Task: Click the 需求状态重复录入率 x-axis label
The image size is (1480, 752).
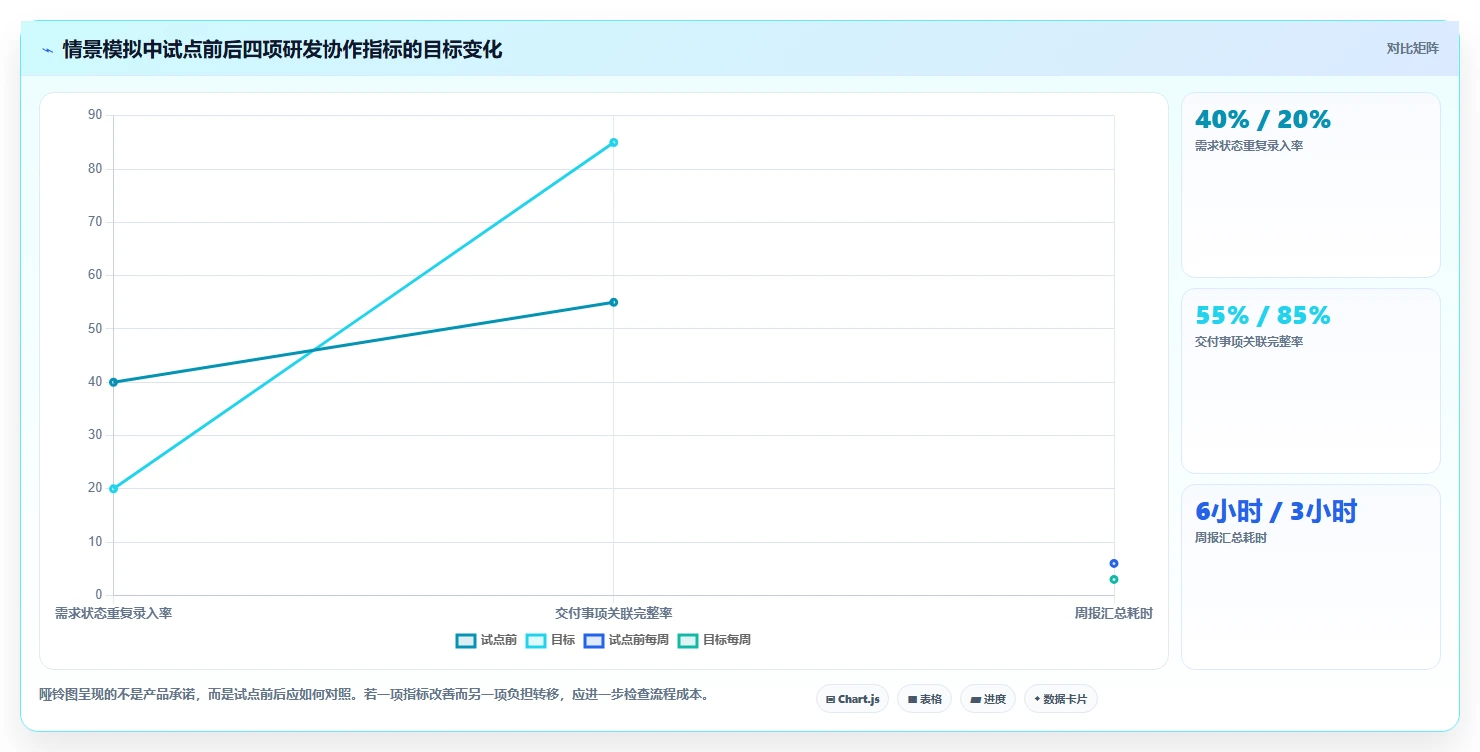Action: tap(113, 613)
